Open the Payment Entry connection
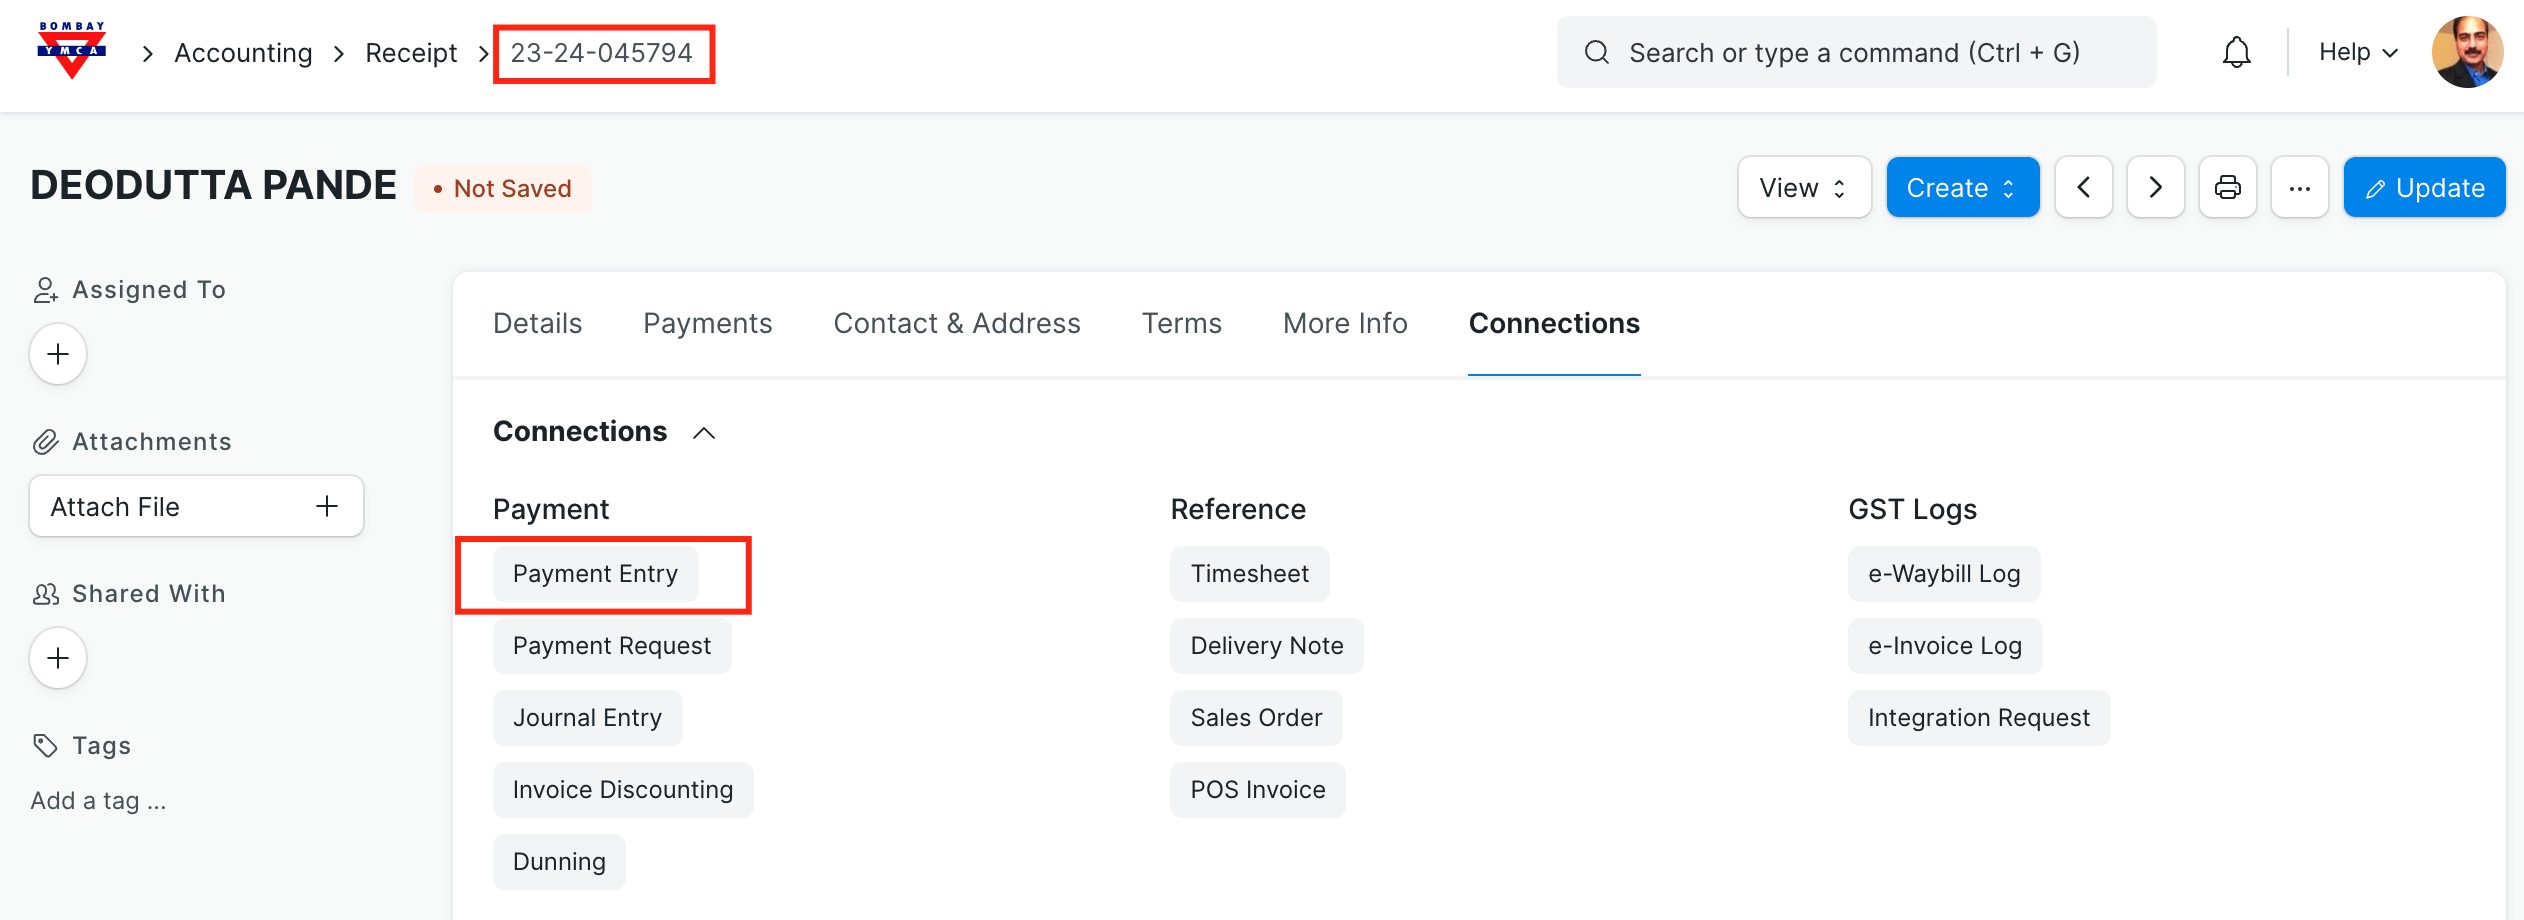The height and width of the screenshot is (920, 2524). 595,574
